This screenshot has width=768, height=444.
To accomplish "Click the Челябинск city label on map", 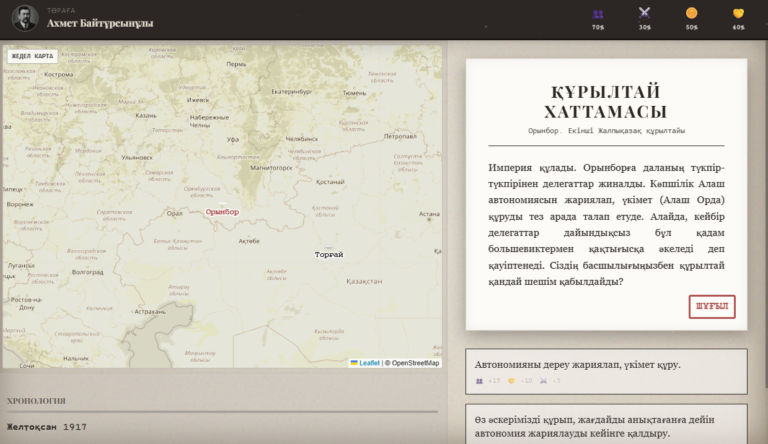I will click(x=302, y=139).
